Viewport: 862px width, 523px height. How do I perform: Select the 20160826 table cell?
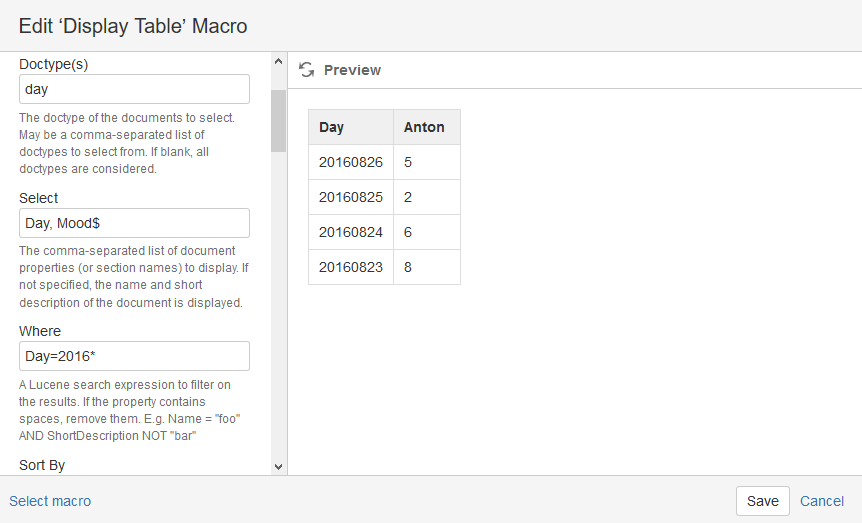(350, 162)
